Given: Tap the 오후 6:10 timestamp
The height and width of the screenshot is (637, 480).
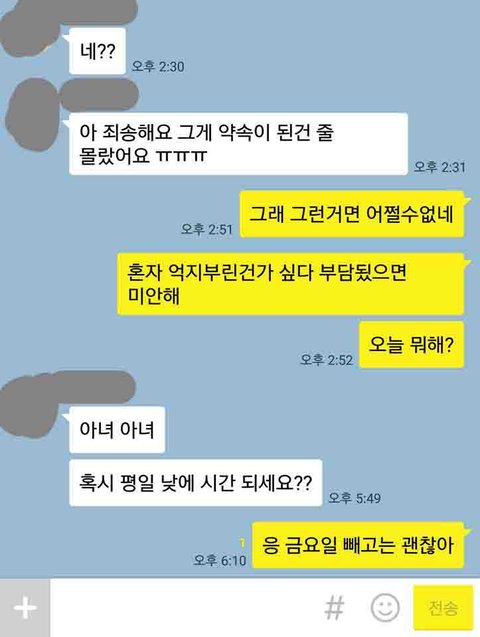Looking at the screenshot, I should pyautogui.click(x=220, y=560).
